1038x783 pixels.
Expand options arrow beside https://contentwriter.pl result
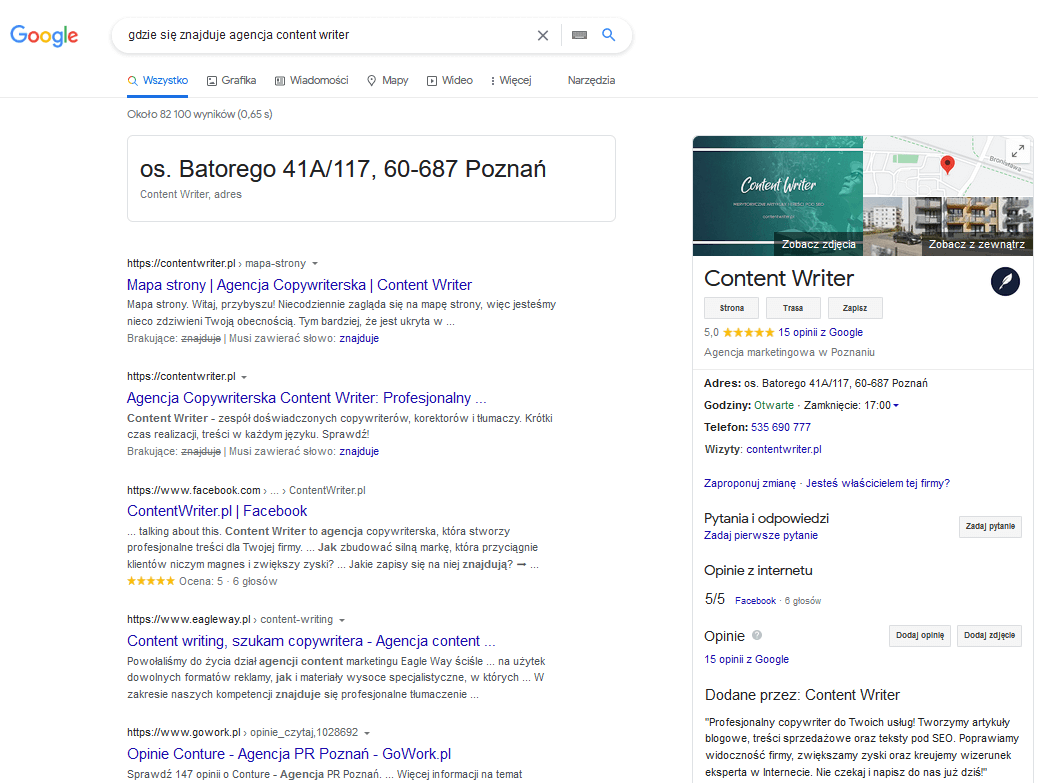(x=244, y=377)
